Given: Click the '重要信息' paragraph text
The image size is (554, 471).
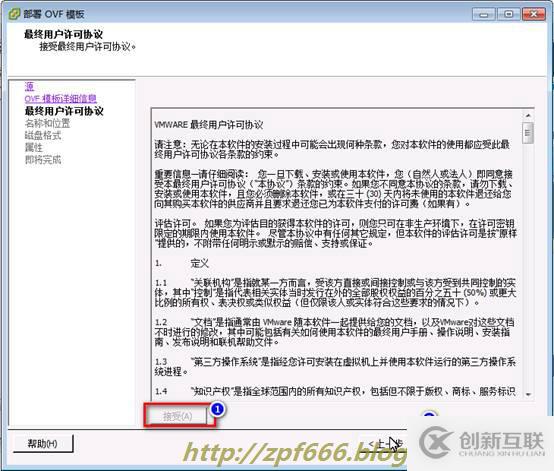Looking at the screenshot, I should pos(334,189).
